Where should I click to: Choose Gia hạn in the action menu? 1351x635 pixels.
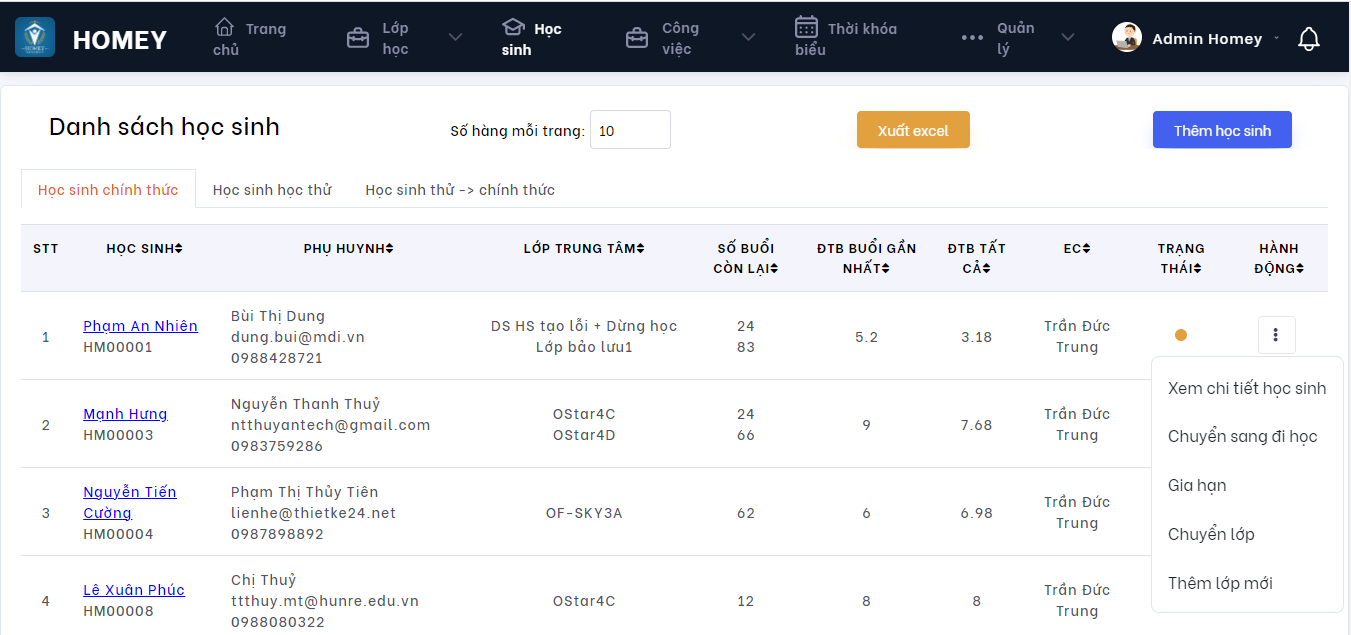[1197, 485]
